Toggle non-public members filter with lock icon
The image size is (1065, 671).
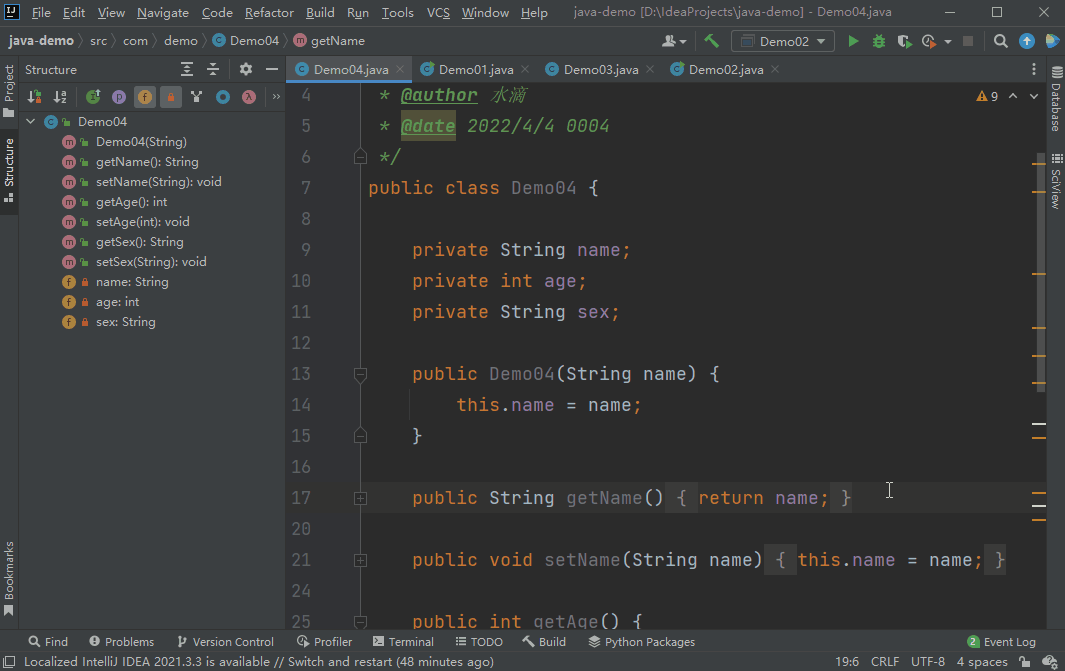[x=170, y=96]
